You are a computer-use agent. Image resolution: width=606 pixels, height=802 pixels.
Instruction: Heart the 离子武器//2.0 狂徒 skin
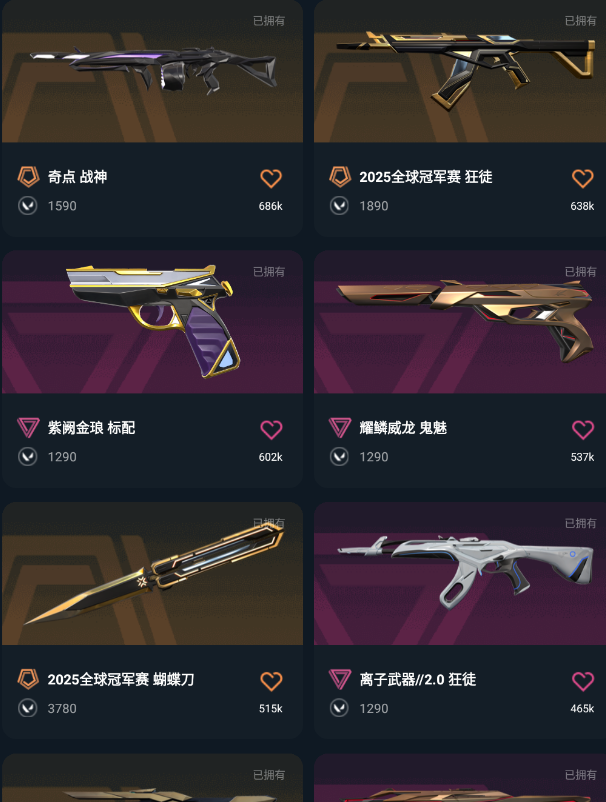582,681
